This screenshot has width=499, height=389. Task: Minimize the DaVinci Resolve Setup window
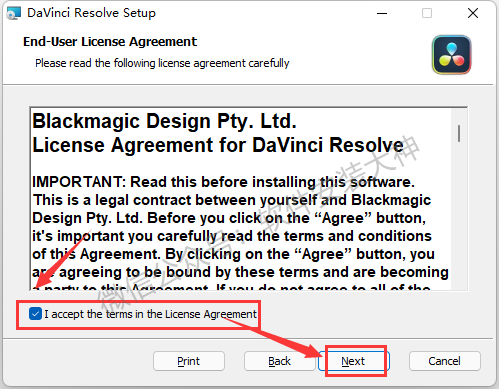pyautogui.click(x=382, y=13)
